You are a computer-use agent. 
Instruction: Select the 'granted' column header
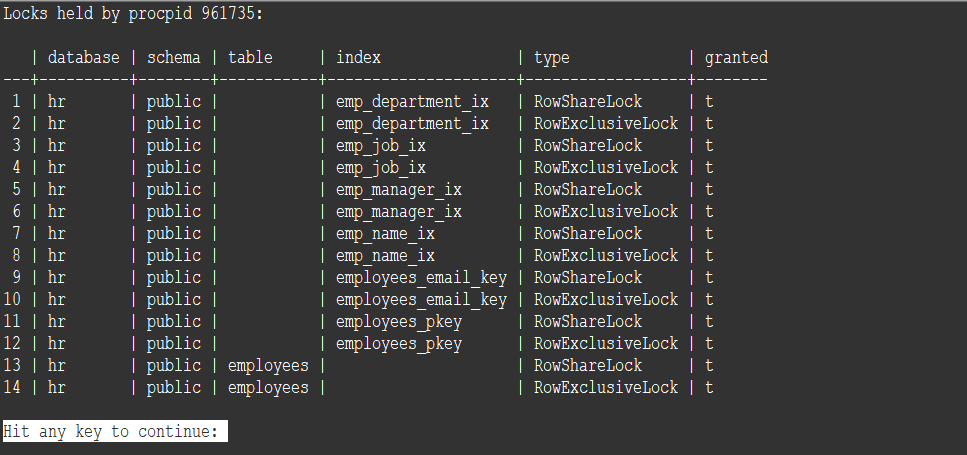(x=736, y=58)
